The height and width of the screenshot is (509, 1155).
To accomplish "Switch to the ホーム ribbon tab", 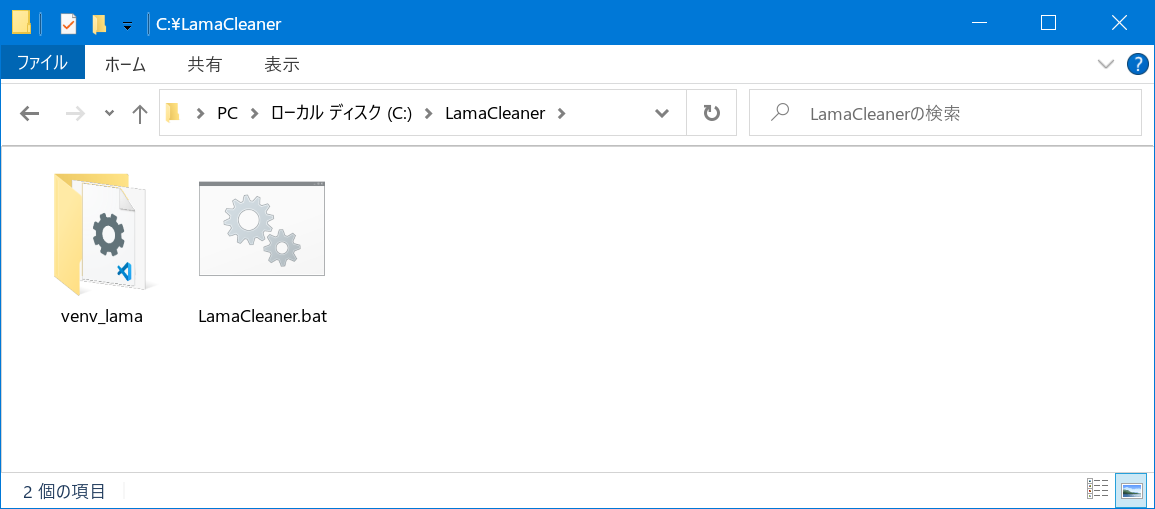I will (125, 65).
